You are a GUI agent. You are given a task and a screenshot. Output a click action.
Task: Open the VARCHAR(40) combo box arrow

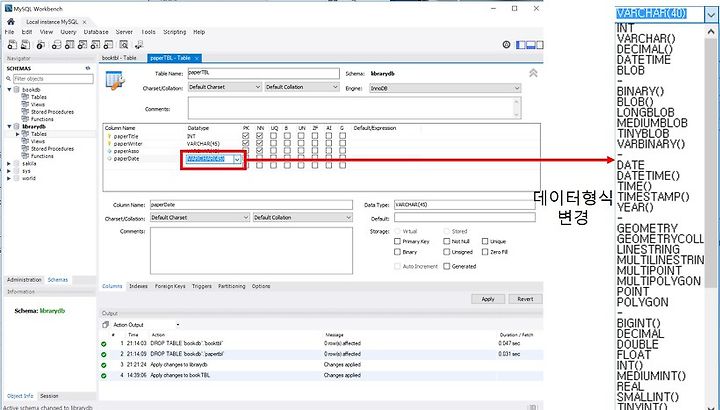coord(711,15)
